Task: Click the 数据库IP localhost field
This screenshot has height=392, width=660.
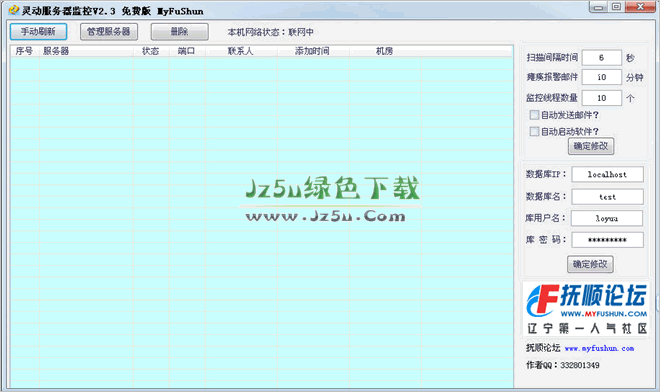Action: 607,174
